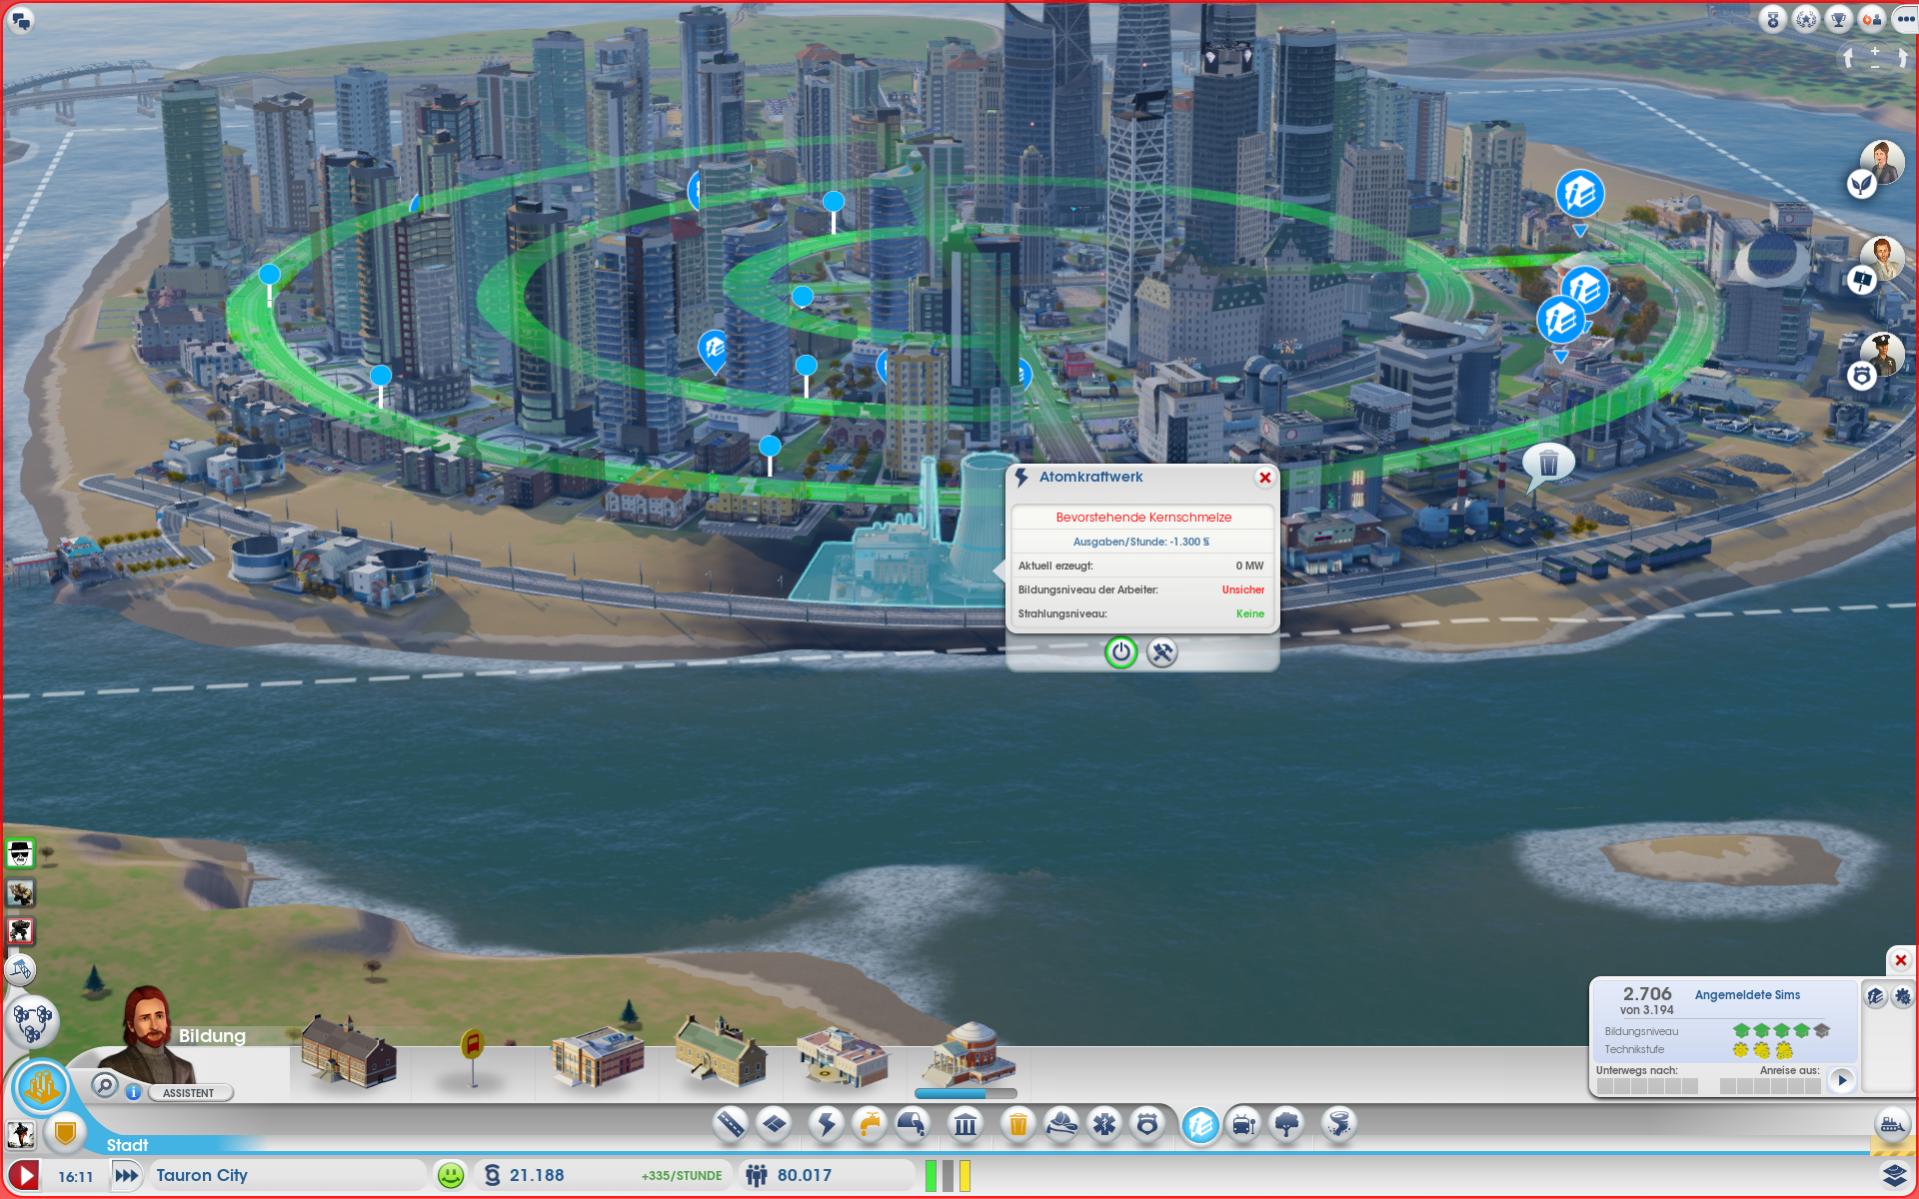Open the star laurel rankings icon
Image resolution: width=1919 pixels, height=1199 pixels.
click(x=1805, y=19)
